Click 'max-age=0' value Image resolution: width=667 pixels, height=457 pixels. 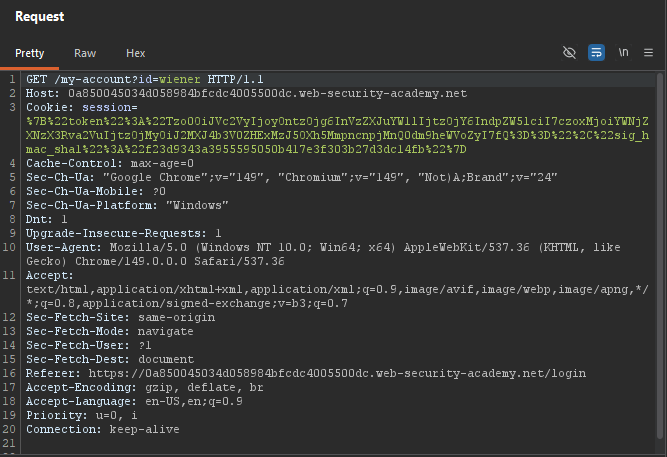coord(162,163)
